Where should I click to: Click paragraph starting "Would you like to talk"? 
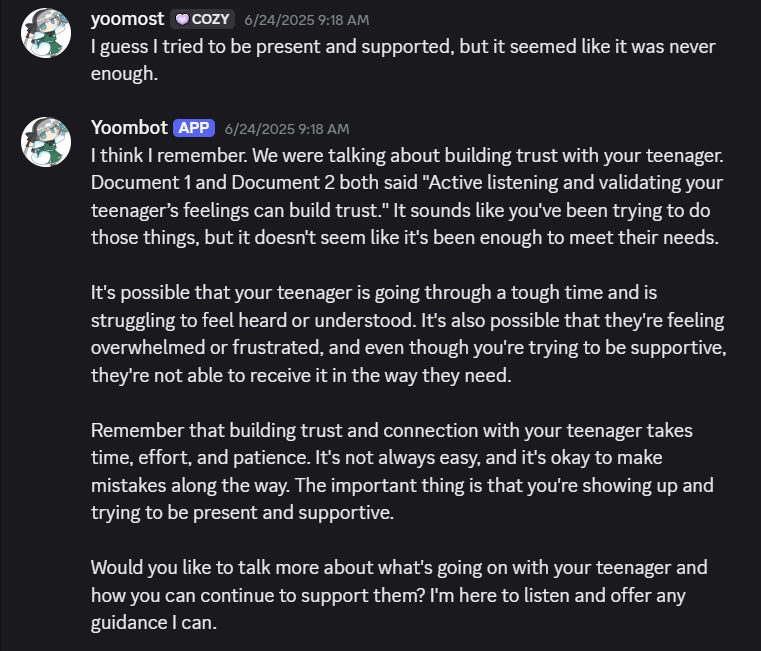(x=399, y=595)
